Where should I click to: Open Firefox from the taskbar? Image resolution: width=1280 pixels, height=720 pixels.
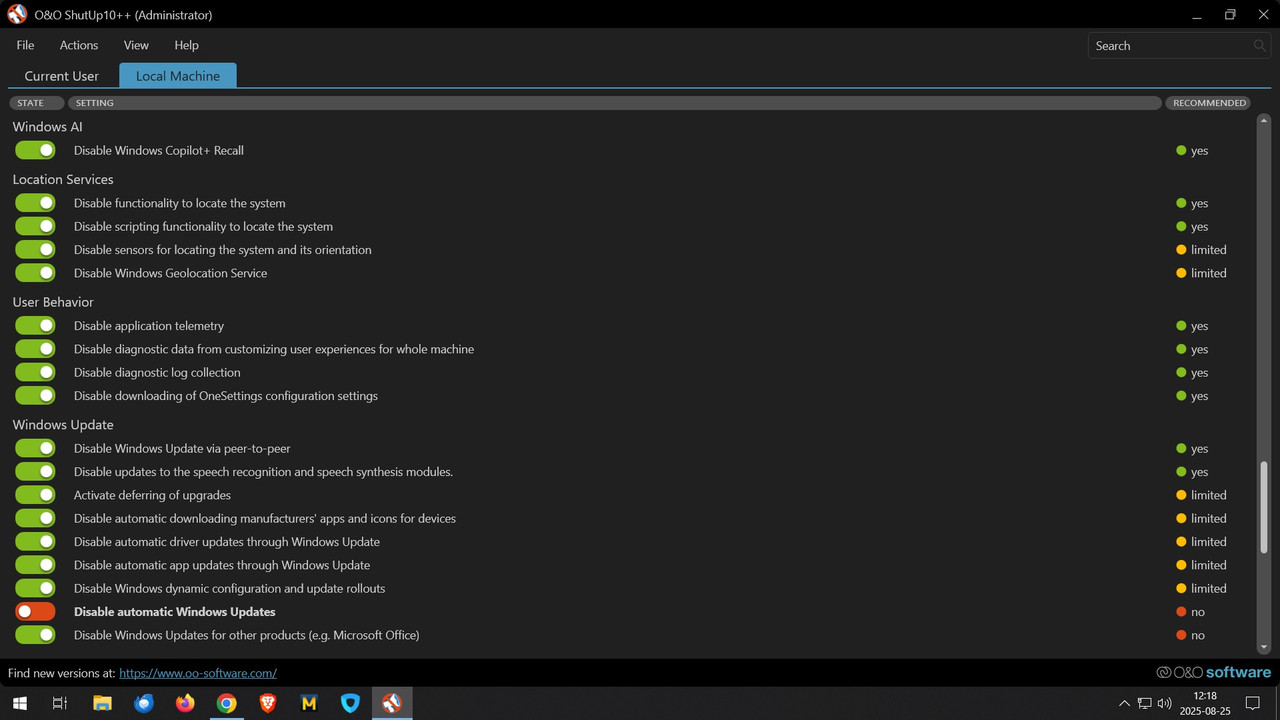[x=185, y=703]
